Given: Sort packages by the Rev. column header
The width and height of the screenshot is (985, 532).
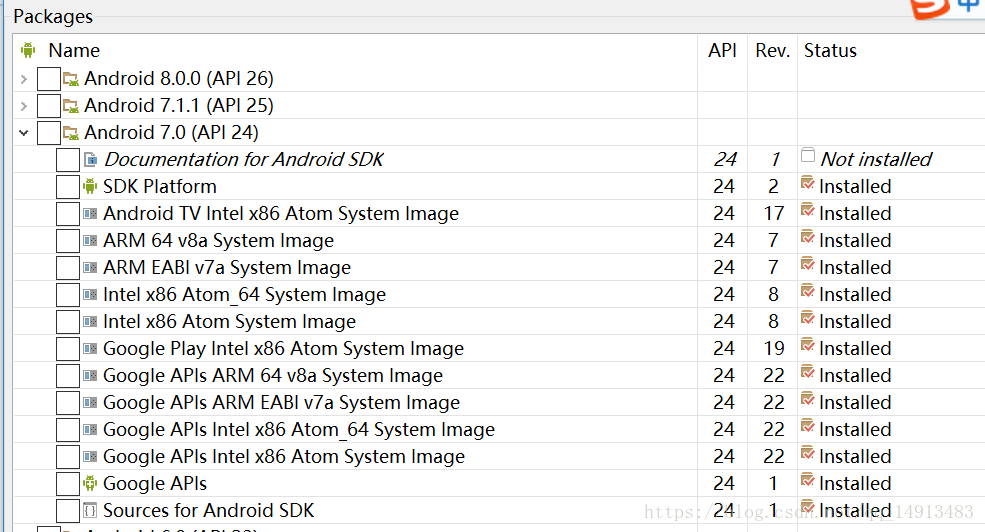Looking at the screenshot, I should (773, 50).
